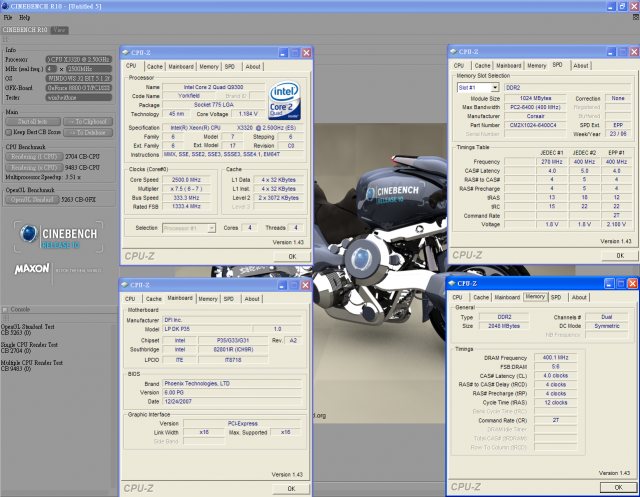Click the LP DK P35 model field
The height and width of the screenshot is (497, 640).
[x=207, y=329]
